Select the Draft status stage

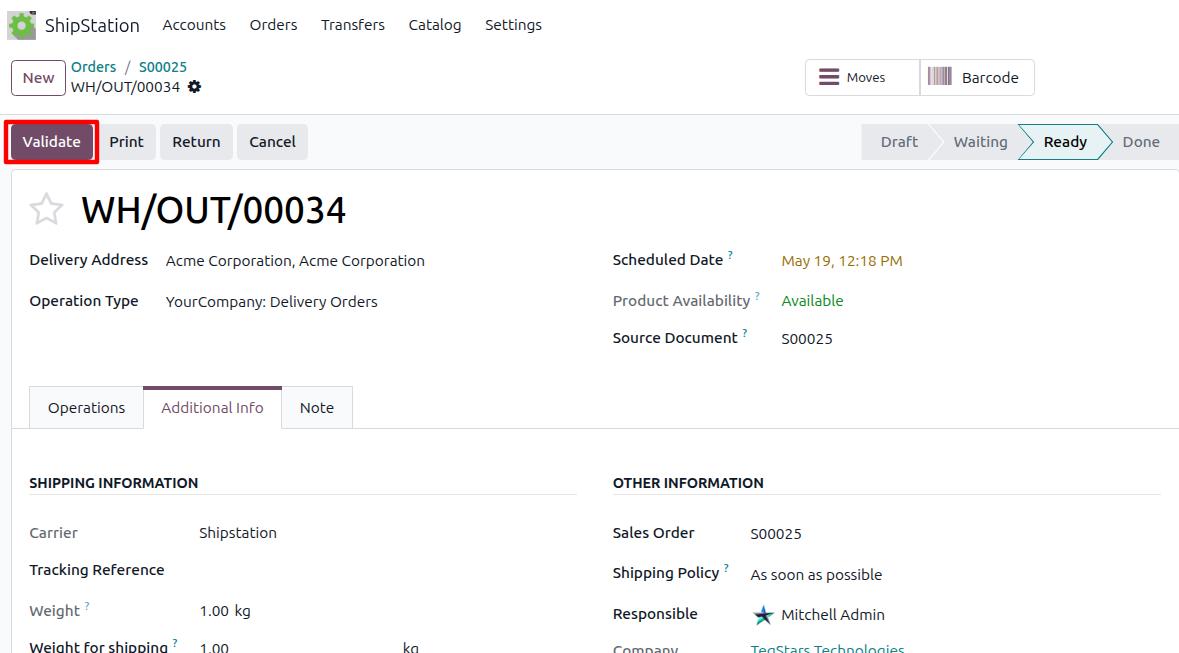[899, 141]
